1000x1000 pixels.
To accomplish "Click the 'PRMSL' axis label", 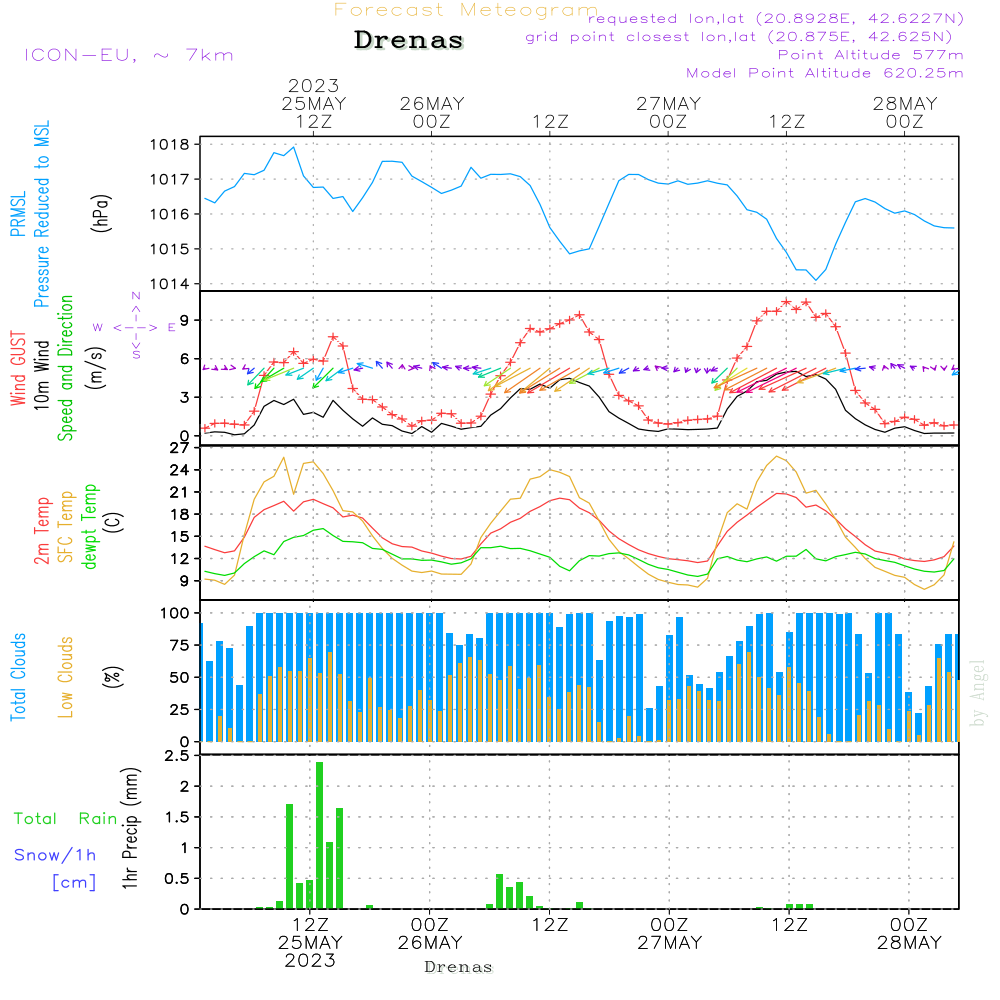I will [18, 214].
